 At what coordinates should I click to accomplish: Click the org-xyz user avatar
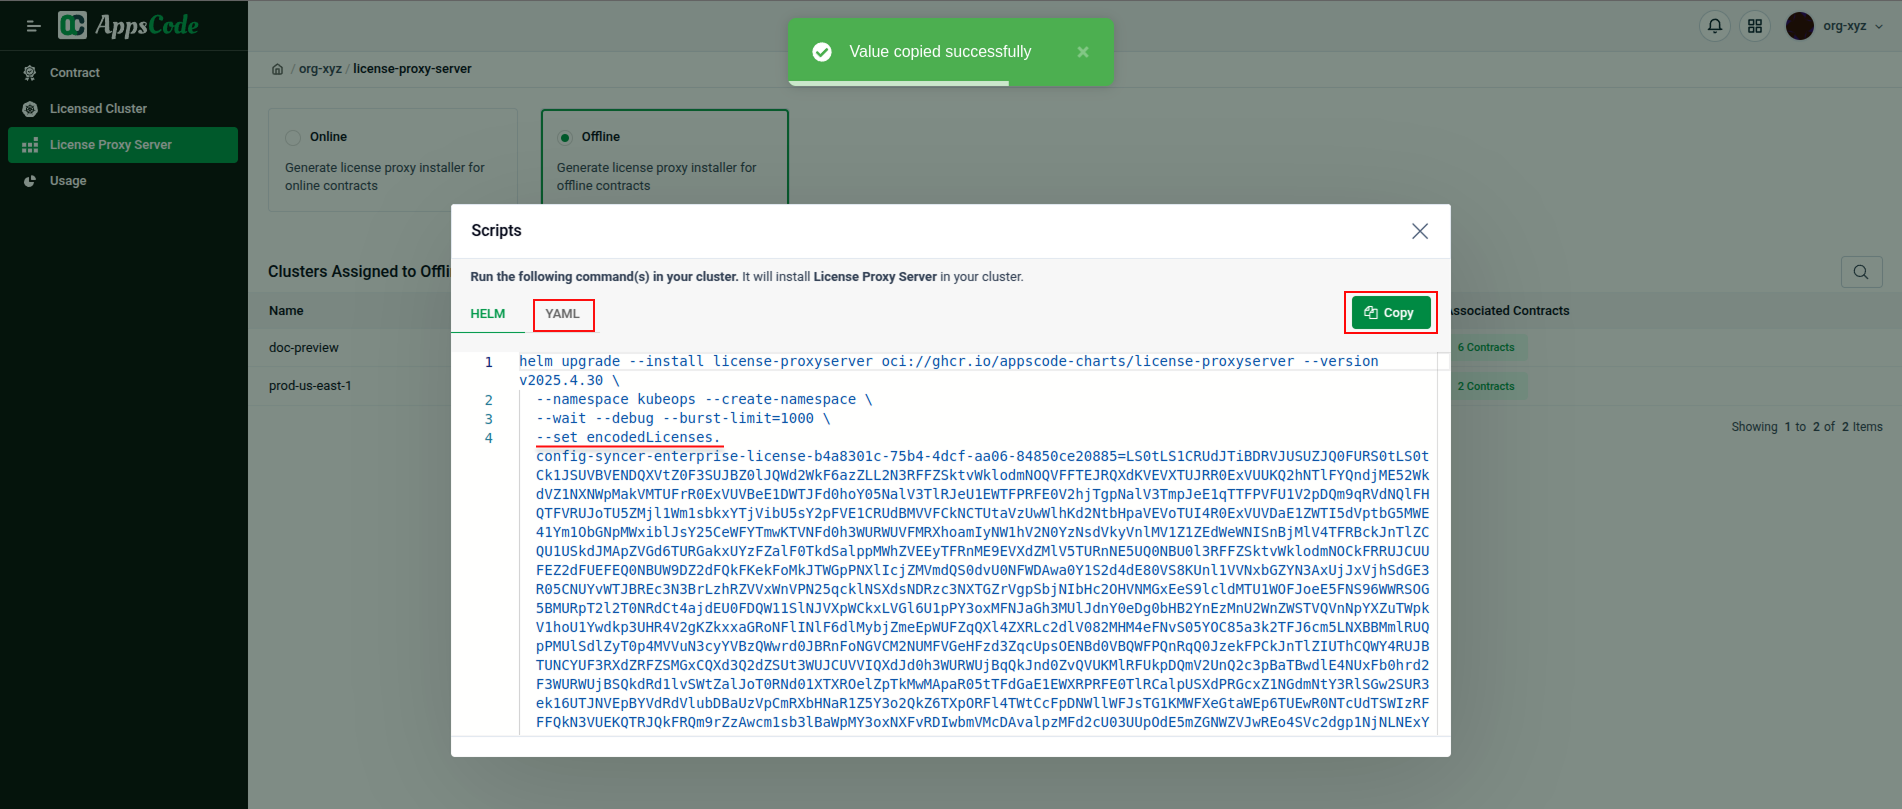click(x=1799, y=26)
